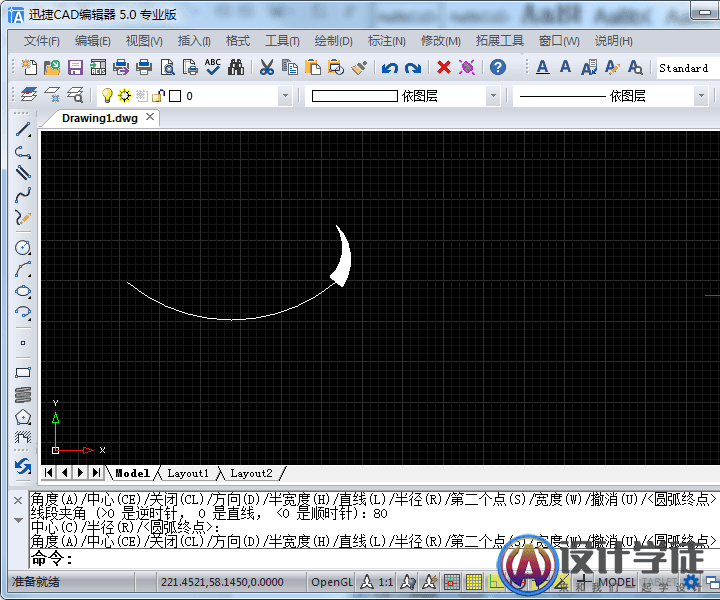Open the Standard text style dropdown

pos(687,68)
